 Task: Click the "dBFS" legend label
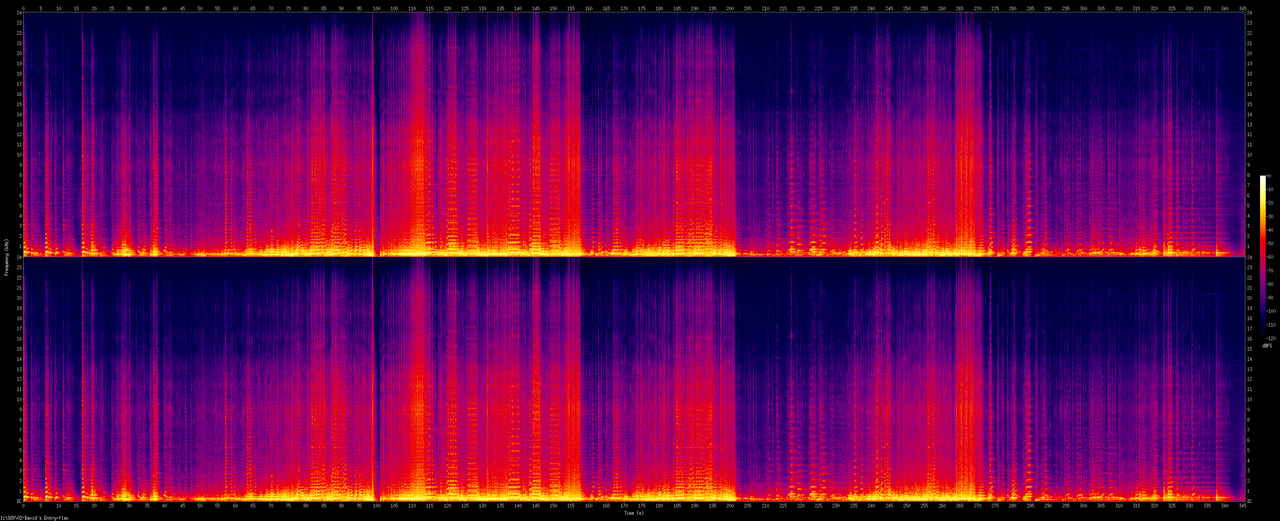(1267, 346)
